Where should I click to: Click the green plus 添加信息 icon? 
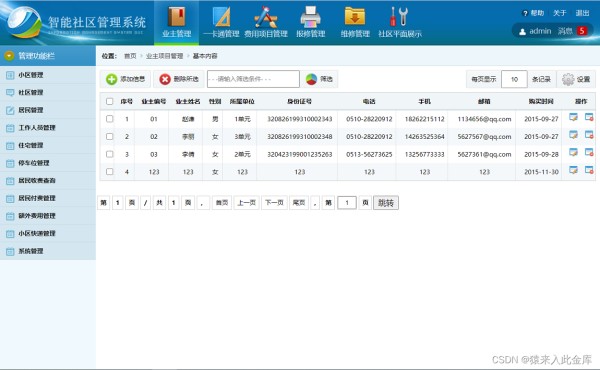pos(111,79)
